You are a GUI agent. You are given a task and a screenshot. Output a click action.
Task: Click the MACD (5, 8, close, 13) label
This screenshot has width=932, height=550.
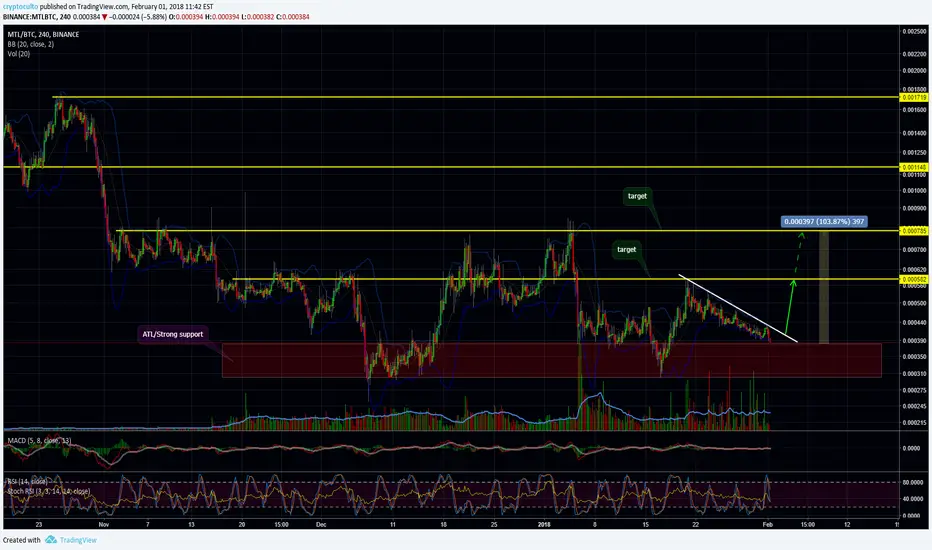39,441
